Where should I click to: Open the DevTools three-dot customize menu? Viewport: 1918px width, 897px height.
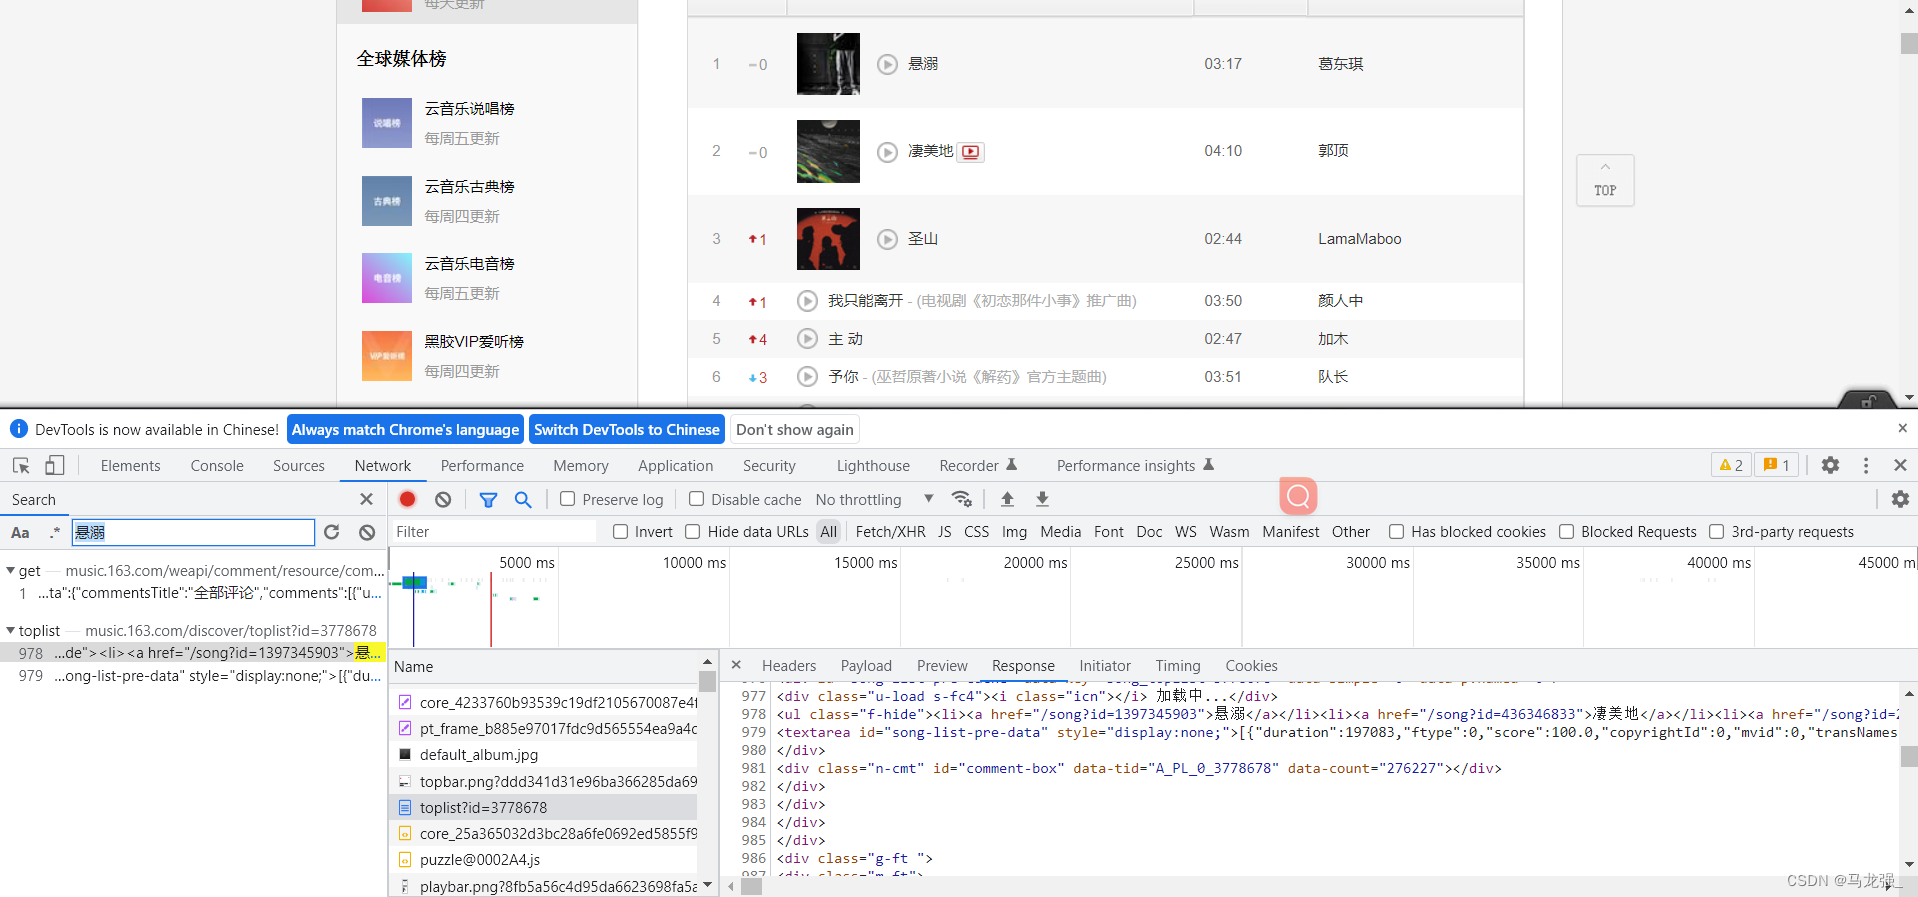click(1866, 465)
